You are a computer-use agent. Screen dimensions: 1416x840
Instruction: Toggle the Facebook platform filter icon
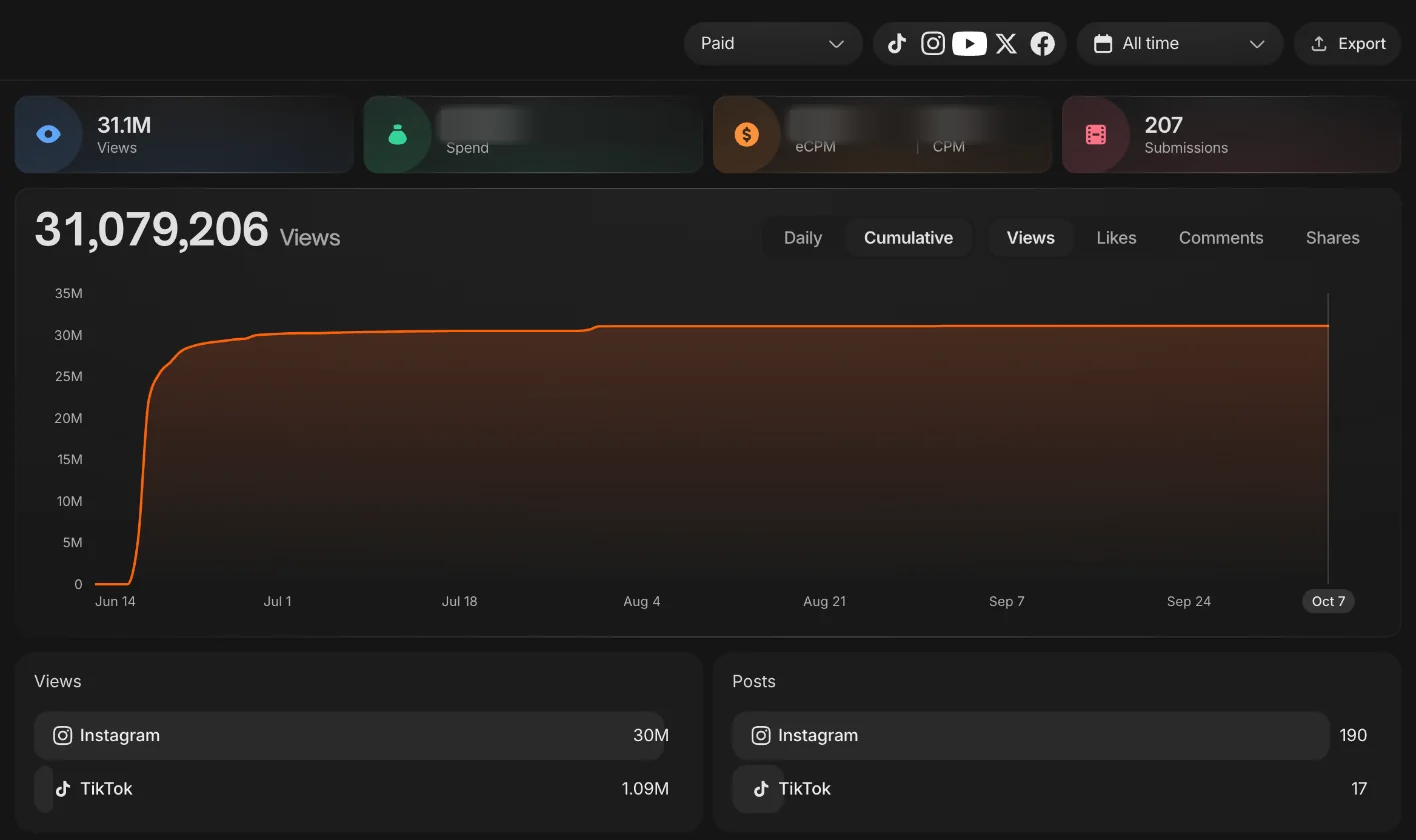click(1042, 43)
